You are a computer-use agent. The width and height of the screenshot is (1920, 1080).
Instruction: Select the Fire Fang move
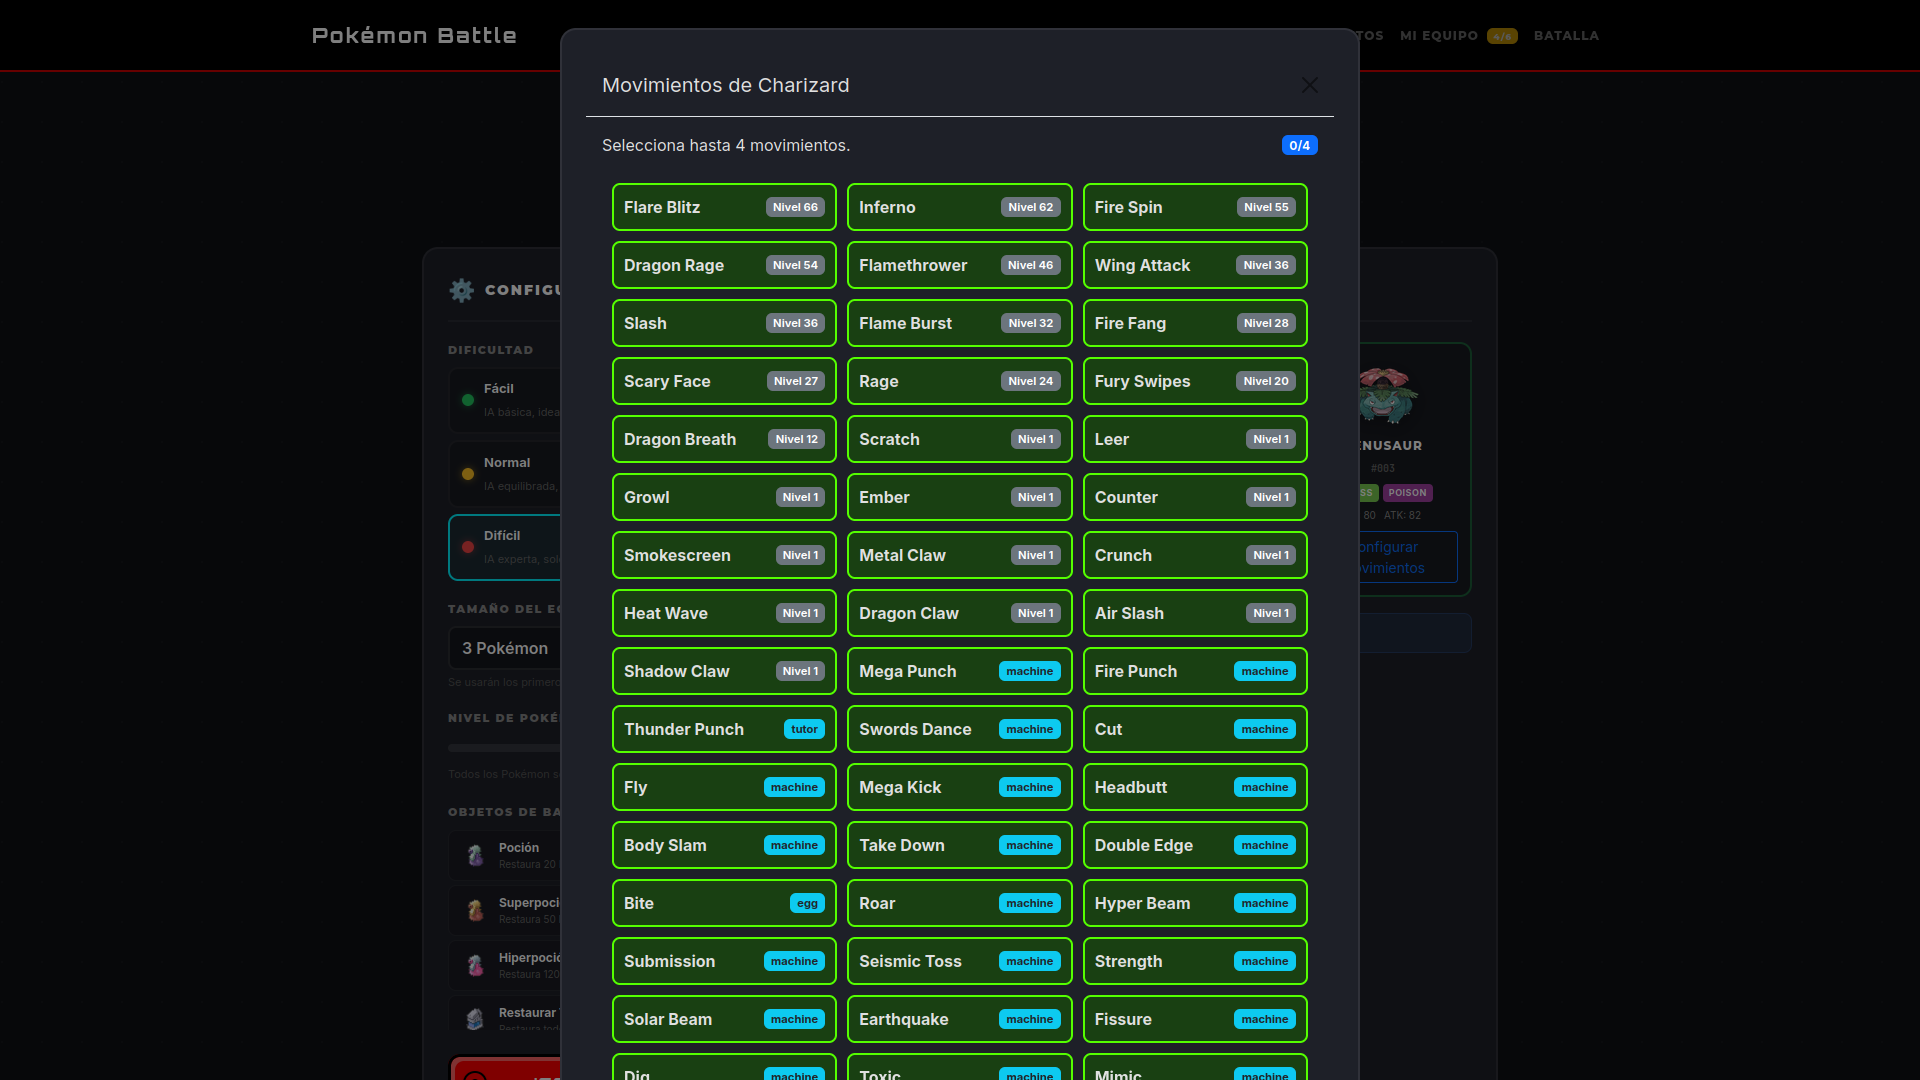click(1195, 323)
